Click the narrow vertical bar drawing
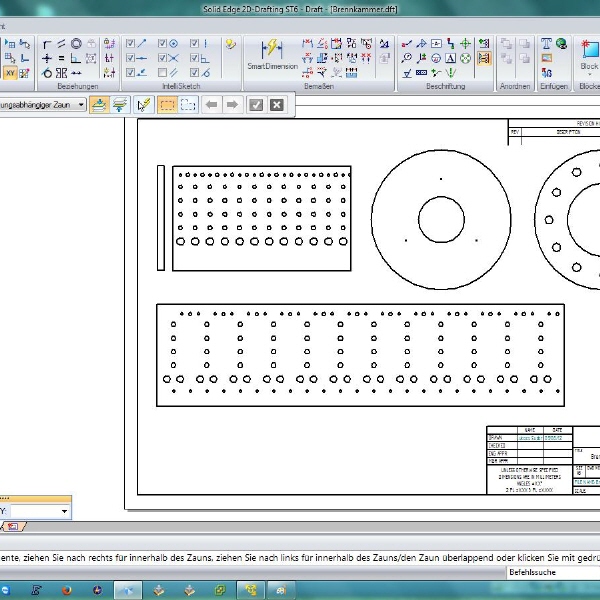Image resolution: width=600 pixels, height=600 pixels. tap(161, 218)
